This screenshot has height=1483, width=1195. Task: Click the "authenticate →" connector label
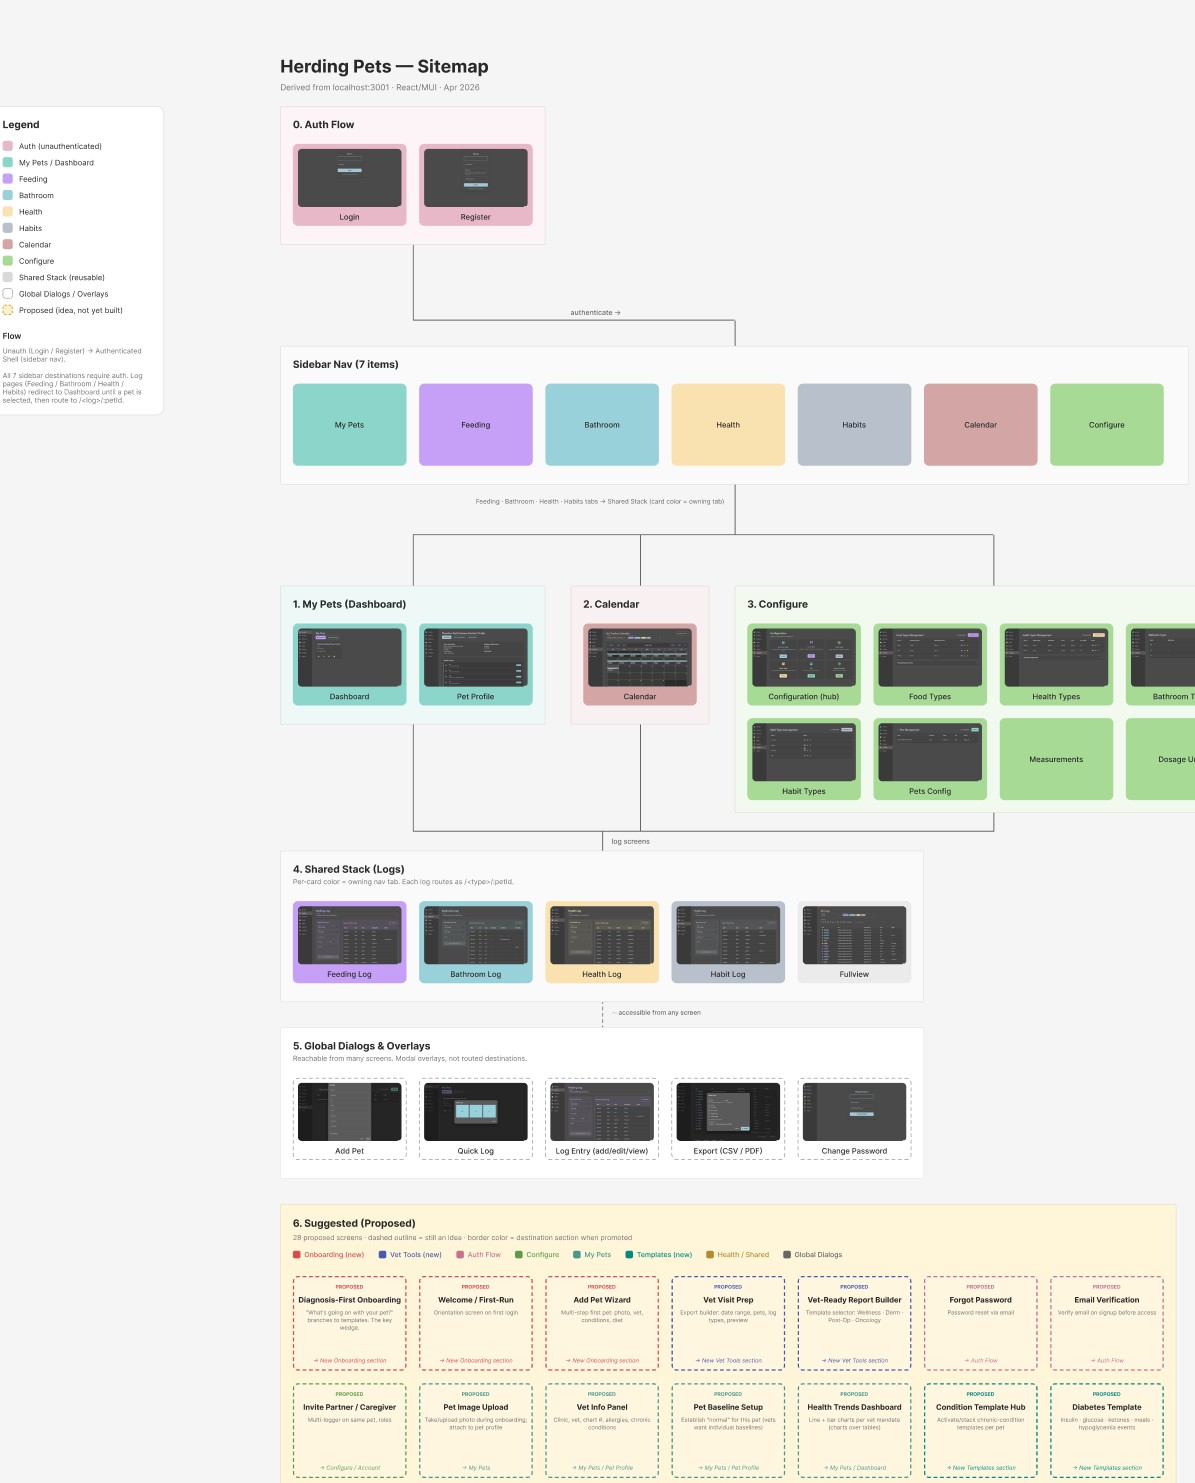[596, 313]
